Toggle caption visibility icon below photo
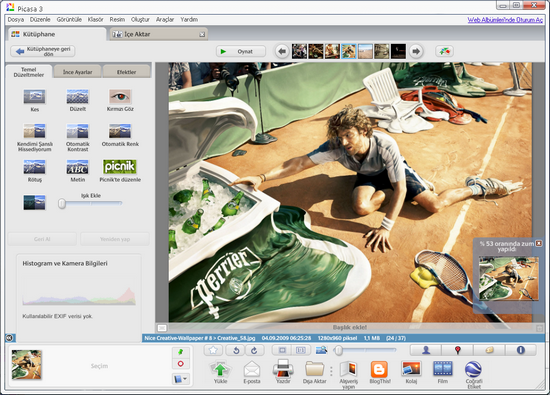Image resolution: width=550 pixels, height=395 pixels. pyautogui.click(x=162, y=328)
